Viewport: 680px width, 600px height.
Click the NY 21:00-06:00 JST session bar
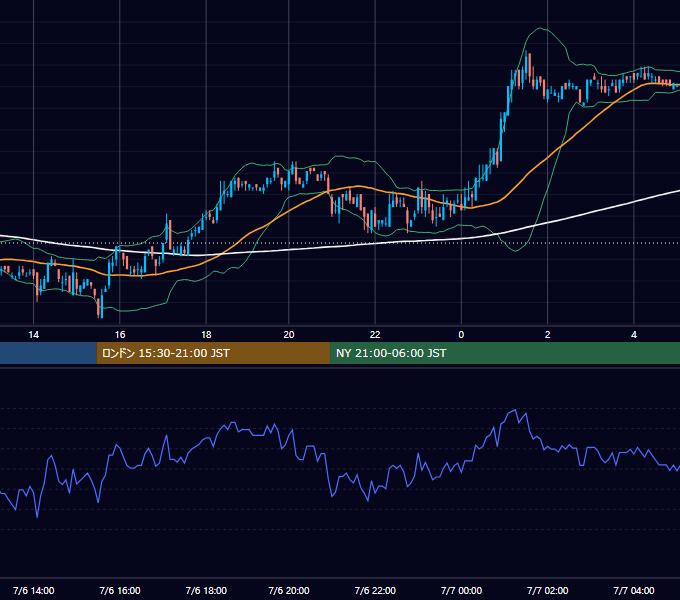coord(505,353)
